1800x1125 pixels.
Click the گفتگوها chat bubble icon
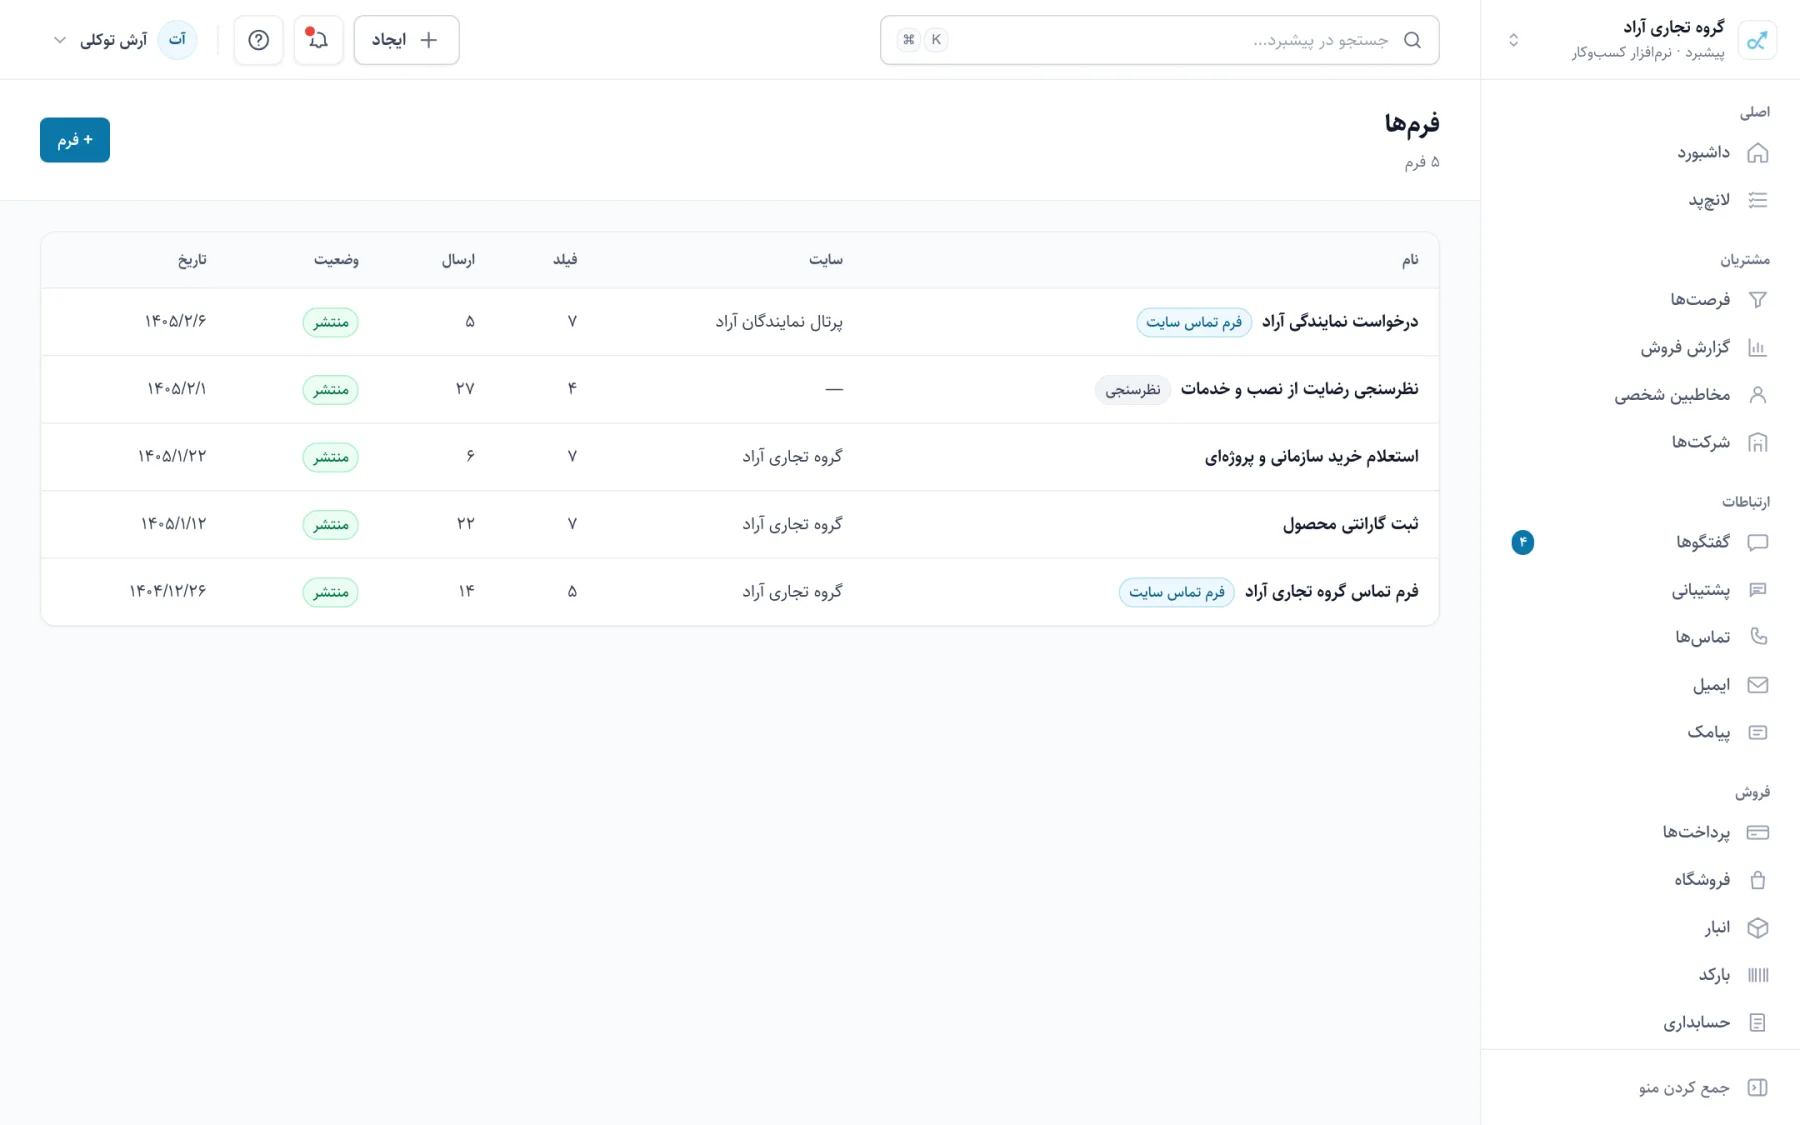point(1757,542)
